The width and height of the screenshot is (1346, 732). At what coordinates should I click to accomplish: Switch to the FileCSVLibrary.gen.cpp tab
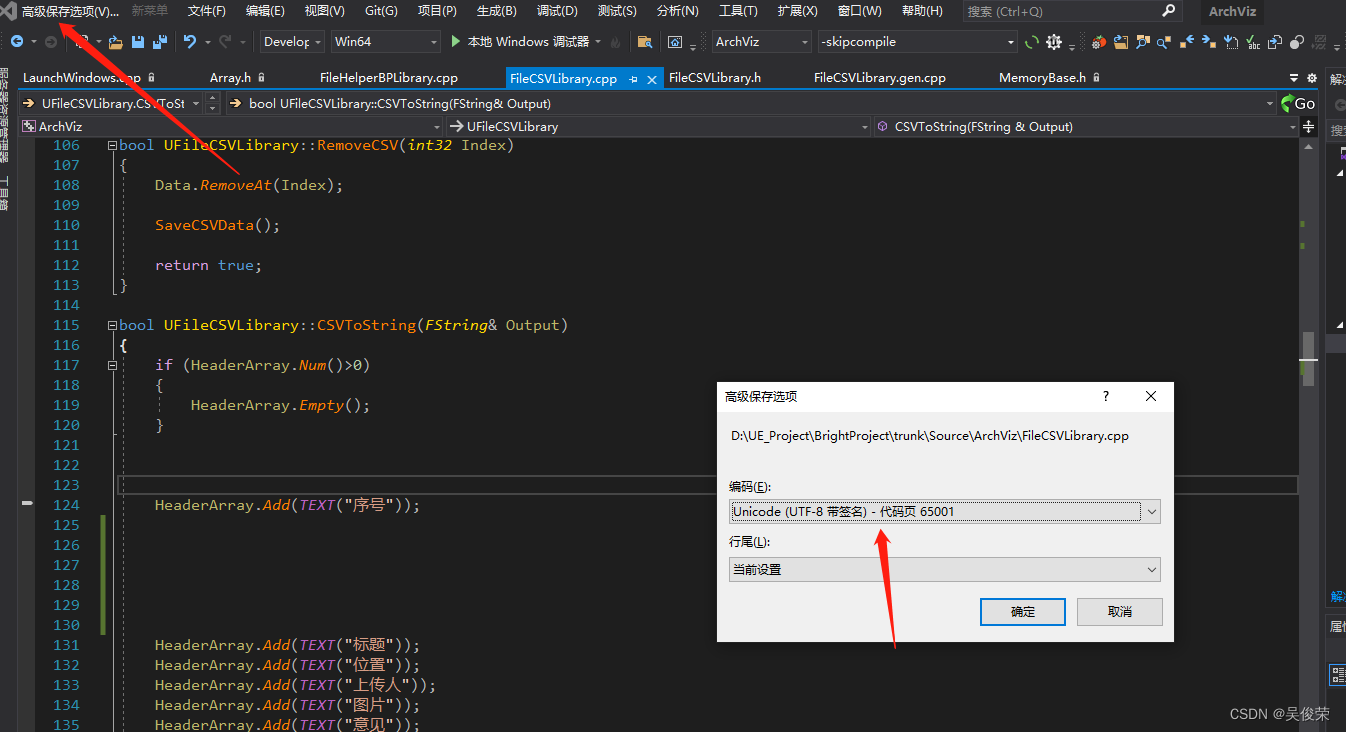tap(880, 78)
